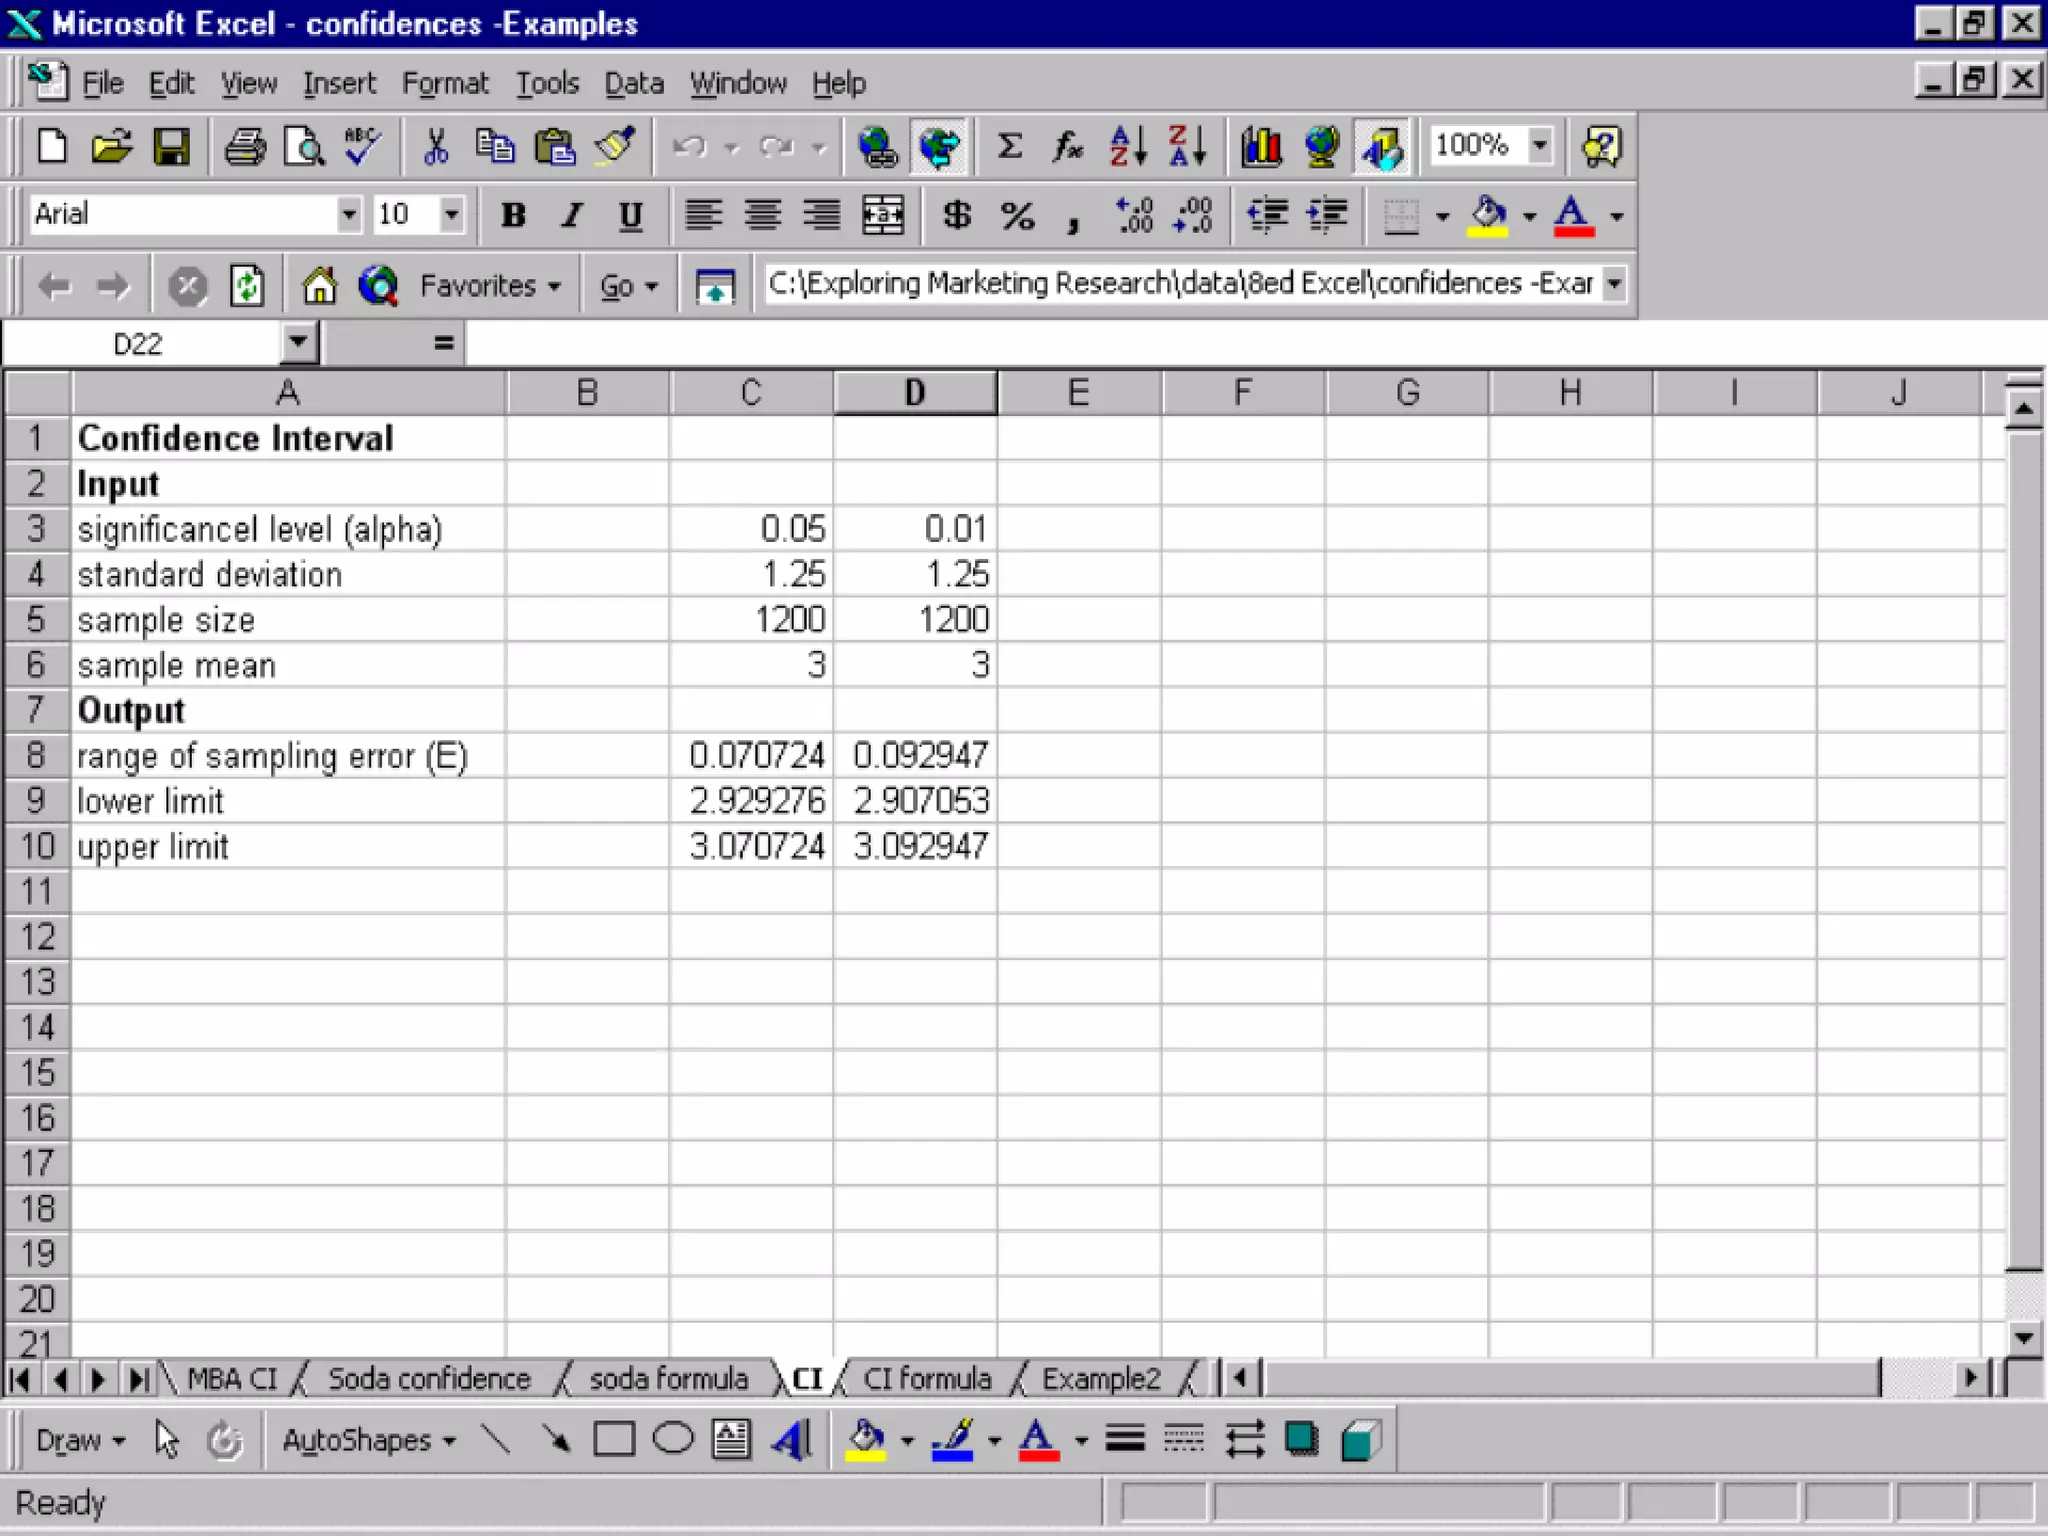
Task: Click the Merge and Center icon
Action: click(x=883, y=215)
